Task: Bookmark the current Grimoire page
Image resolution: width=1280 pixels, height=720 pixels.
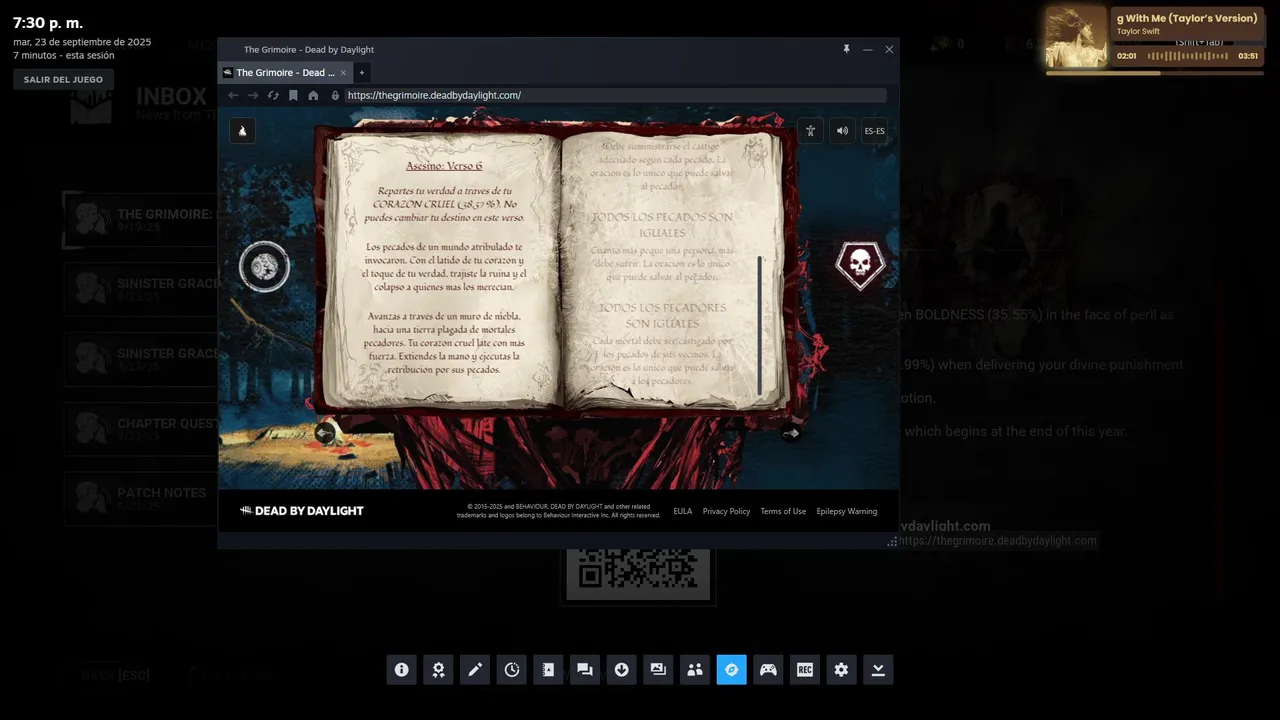Action: point(293,95)
